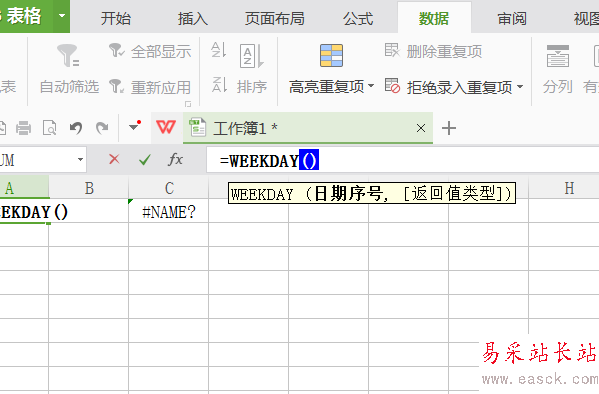Viewport: 599px width, 394px height.
Task: Switch to the 开始 ribbon tab
Action: coord(116,18)
